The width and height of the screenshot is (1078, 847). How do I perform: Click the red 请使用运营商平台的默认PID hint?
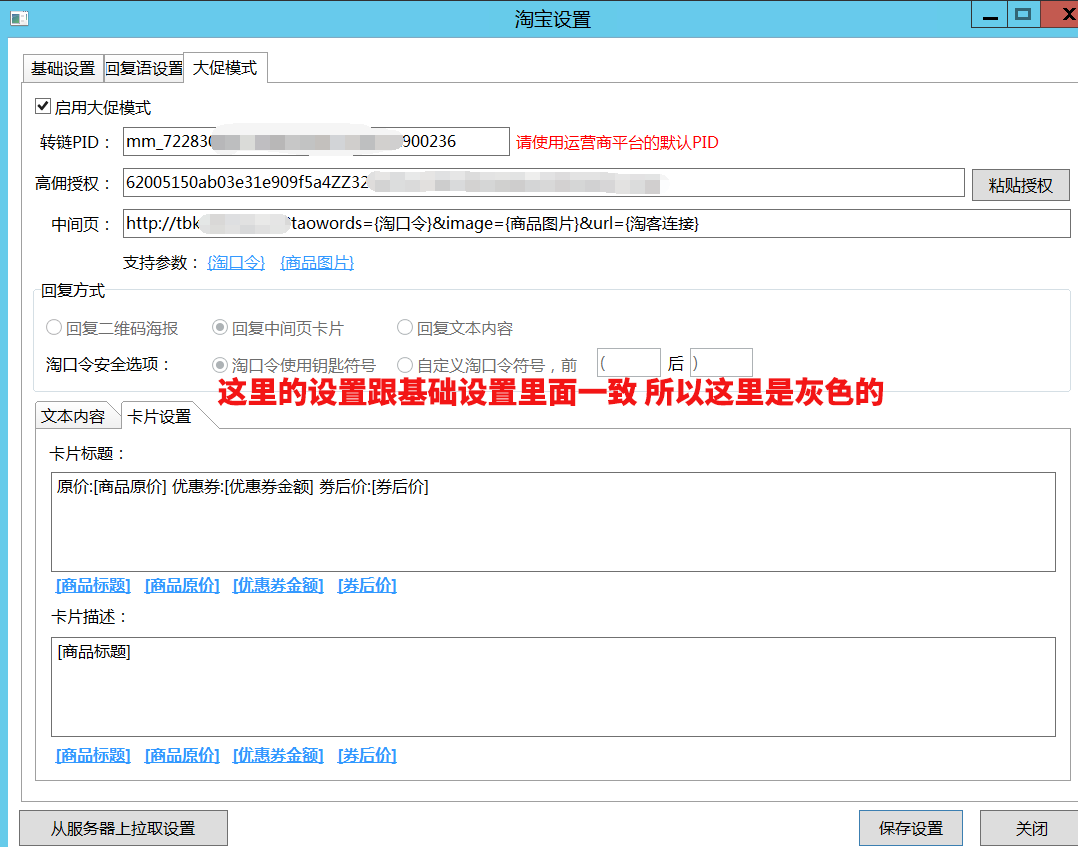617,142
